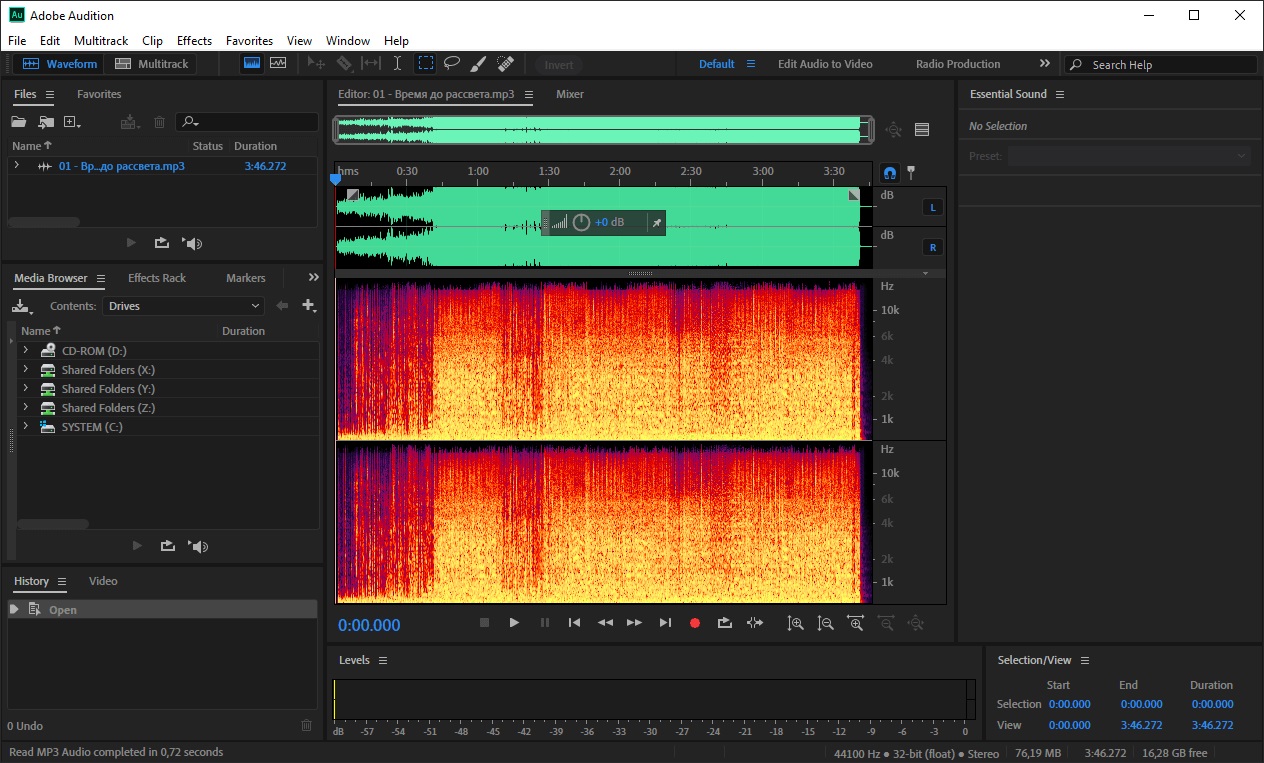1264x763 pixels.
Task: Click the +0 dB volume adjust knob
Action: [581, 222]
